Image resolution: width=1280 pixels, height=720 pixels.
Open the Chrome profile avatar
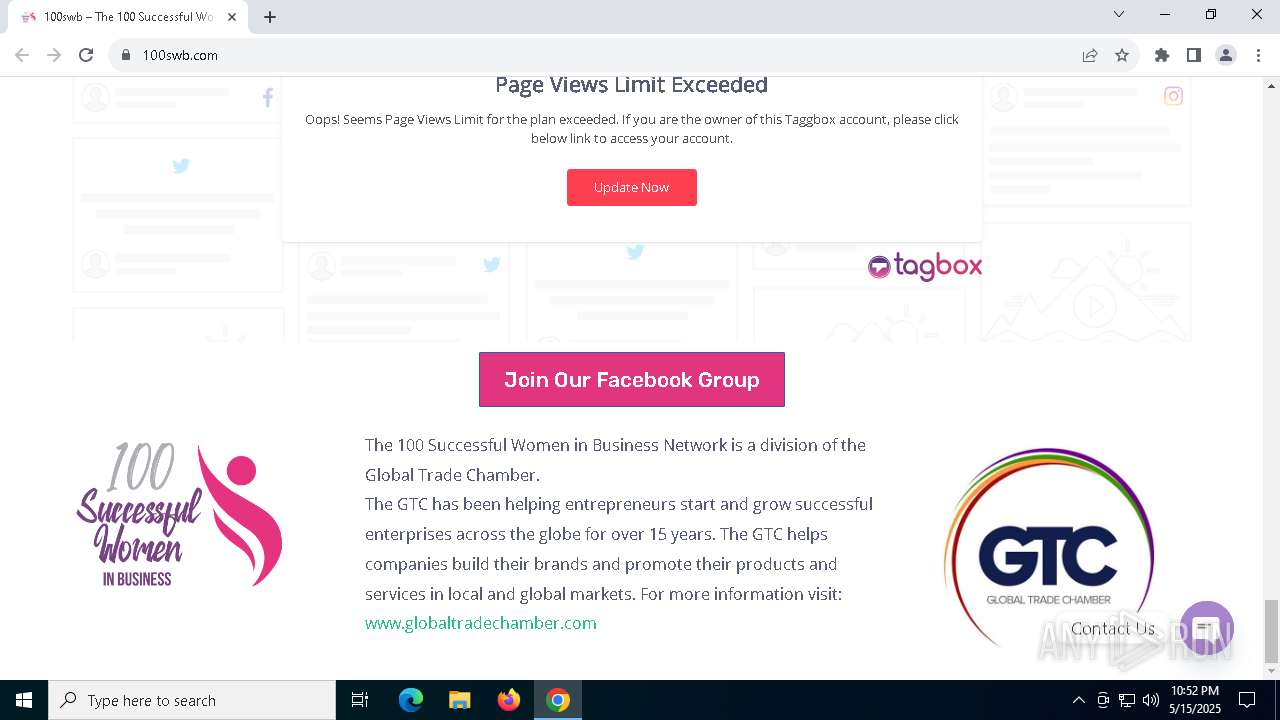[x=1226, y=55]
